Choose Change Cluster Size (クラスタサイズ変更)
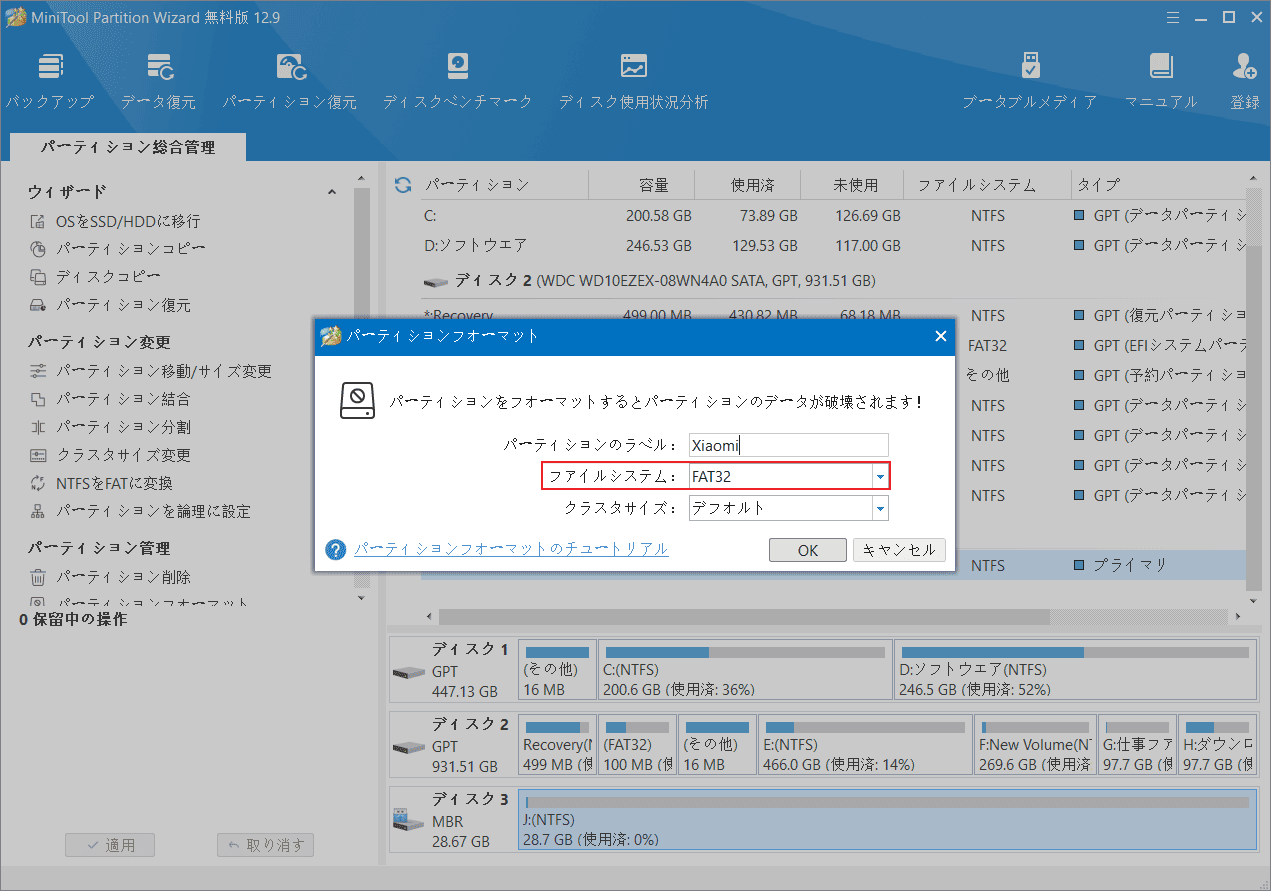 tap(109, 455)
